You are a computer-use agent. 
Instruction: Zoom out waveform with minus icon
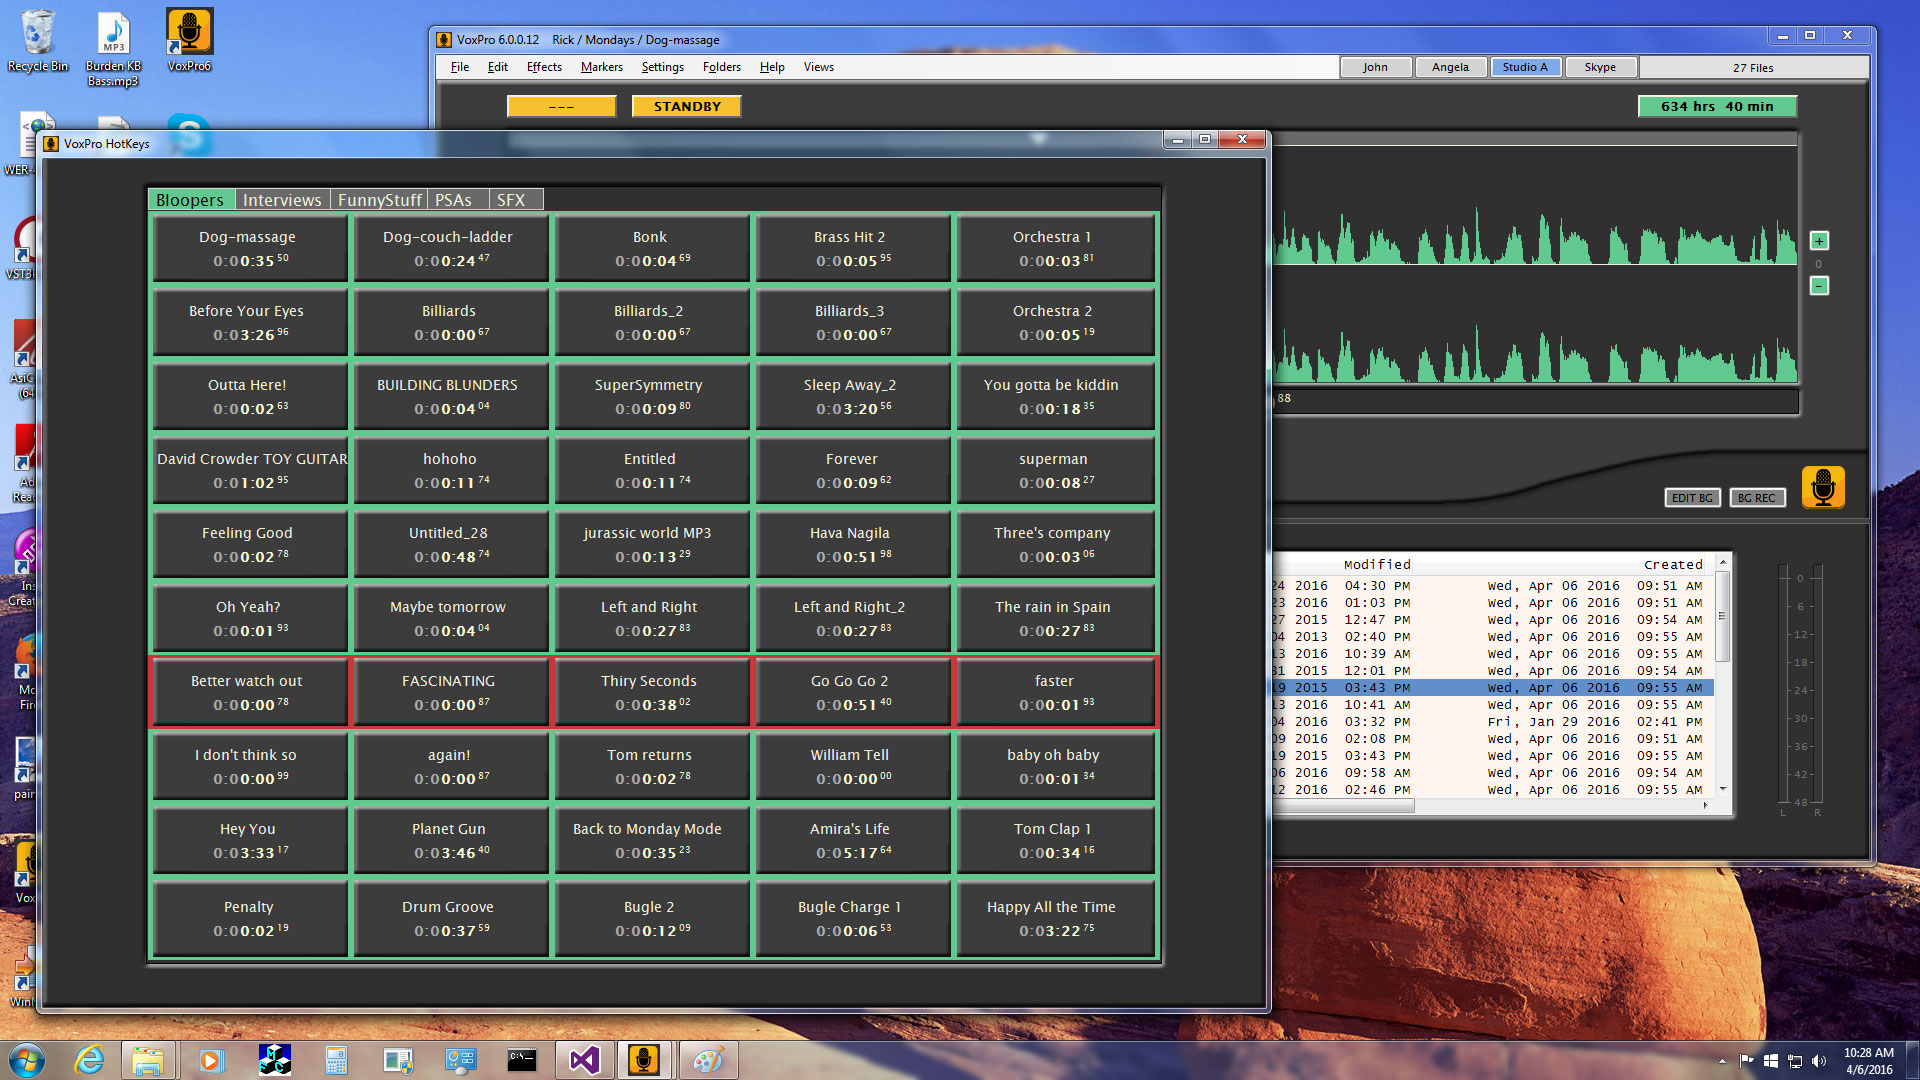point(1819,286)
